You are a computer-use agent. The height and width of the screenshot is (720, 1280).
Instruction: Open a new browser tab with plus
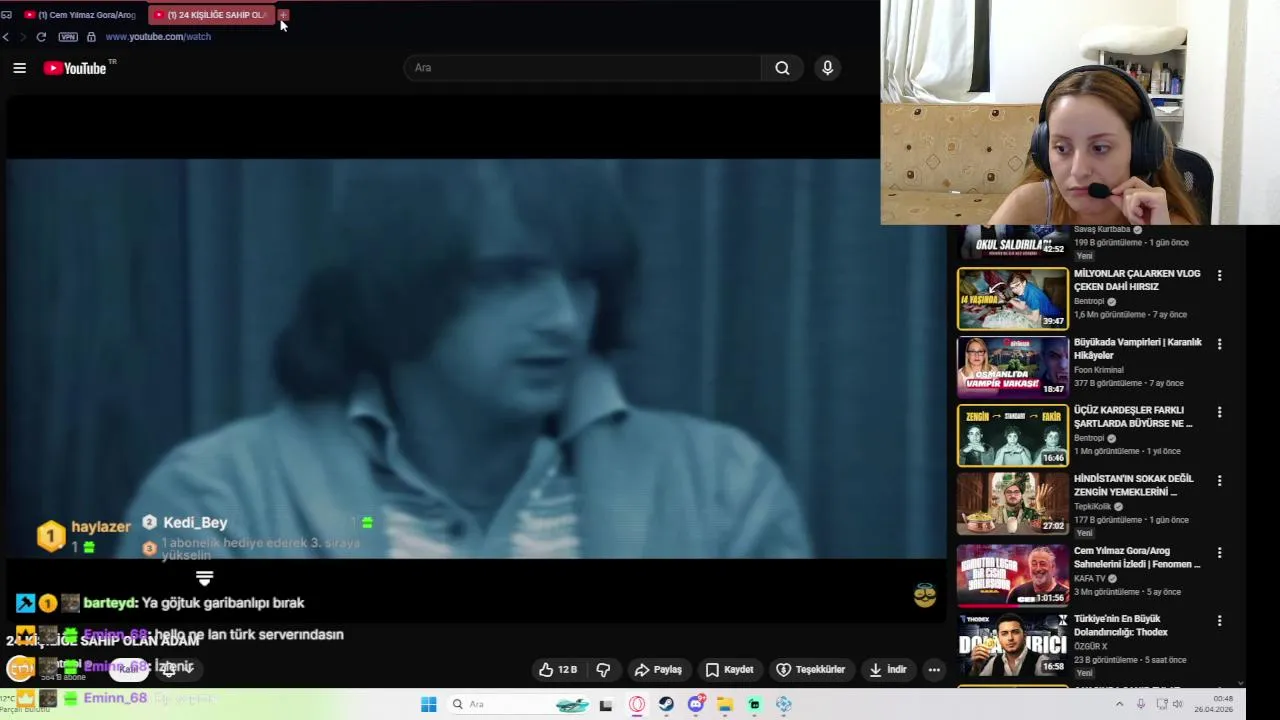click(x=284, y=15)
